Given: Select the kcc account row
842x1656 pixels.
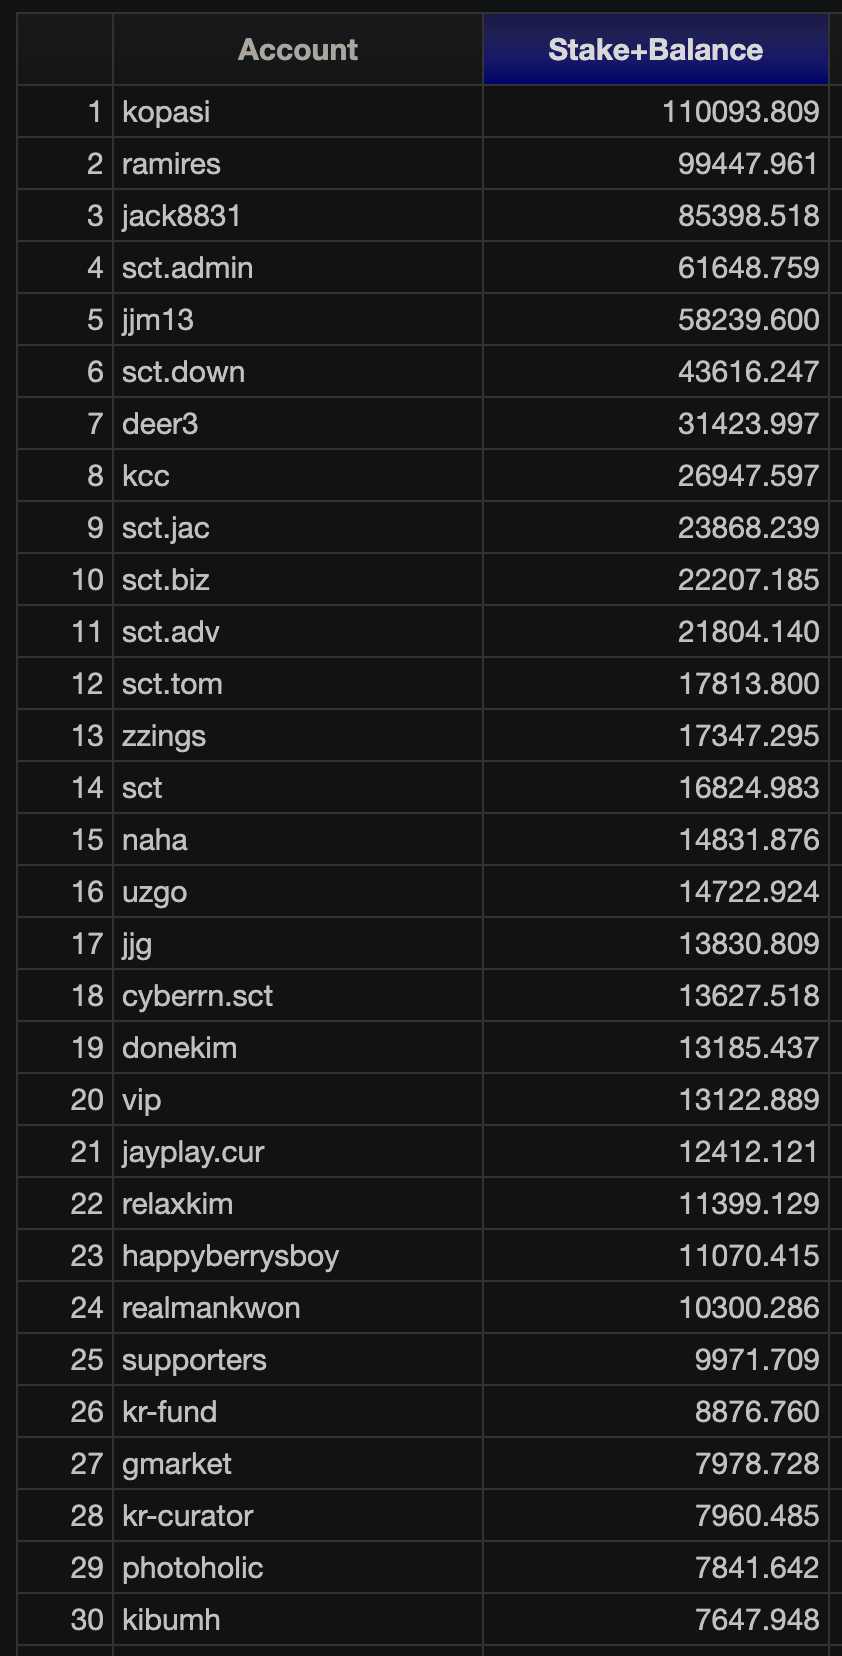Looking at the screenshot, I should point(423,476).
